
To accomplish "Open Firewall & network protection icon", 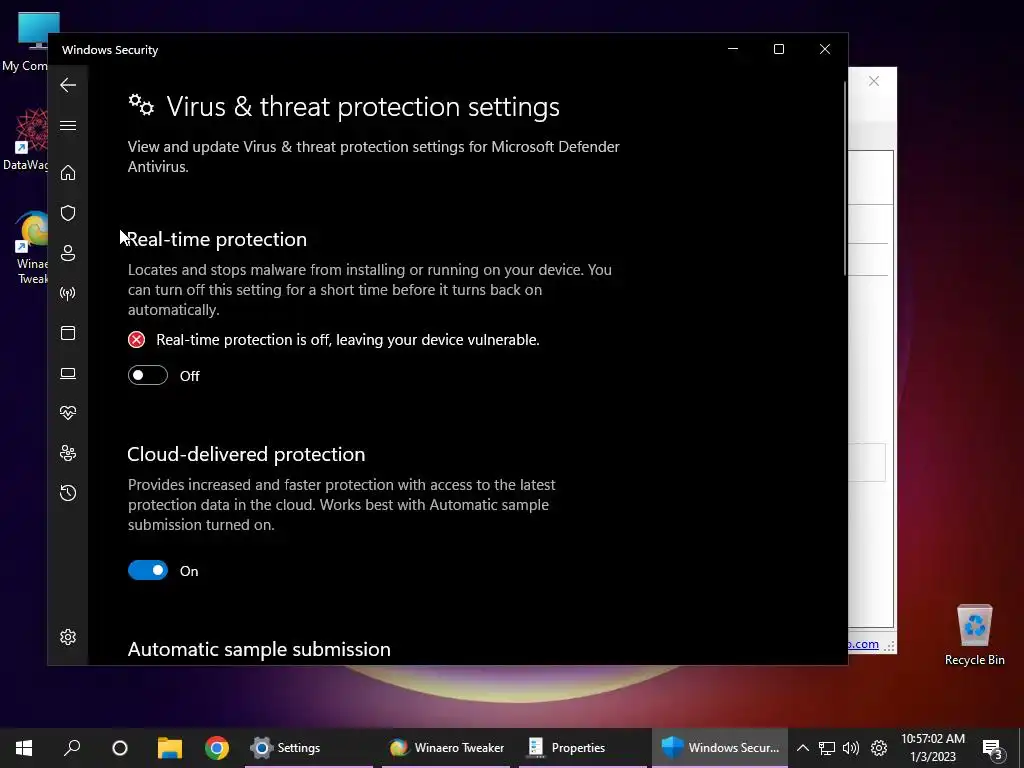I will 68,293.
